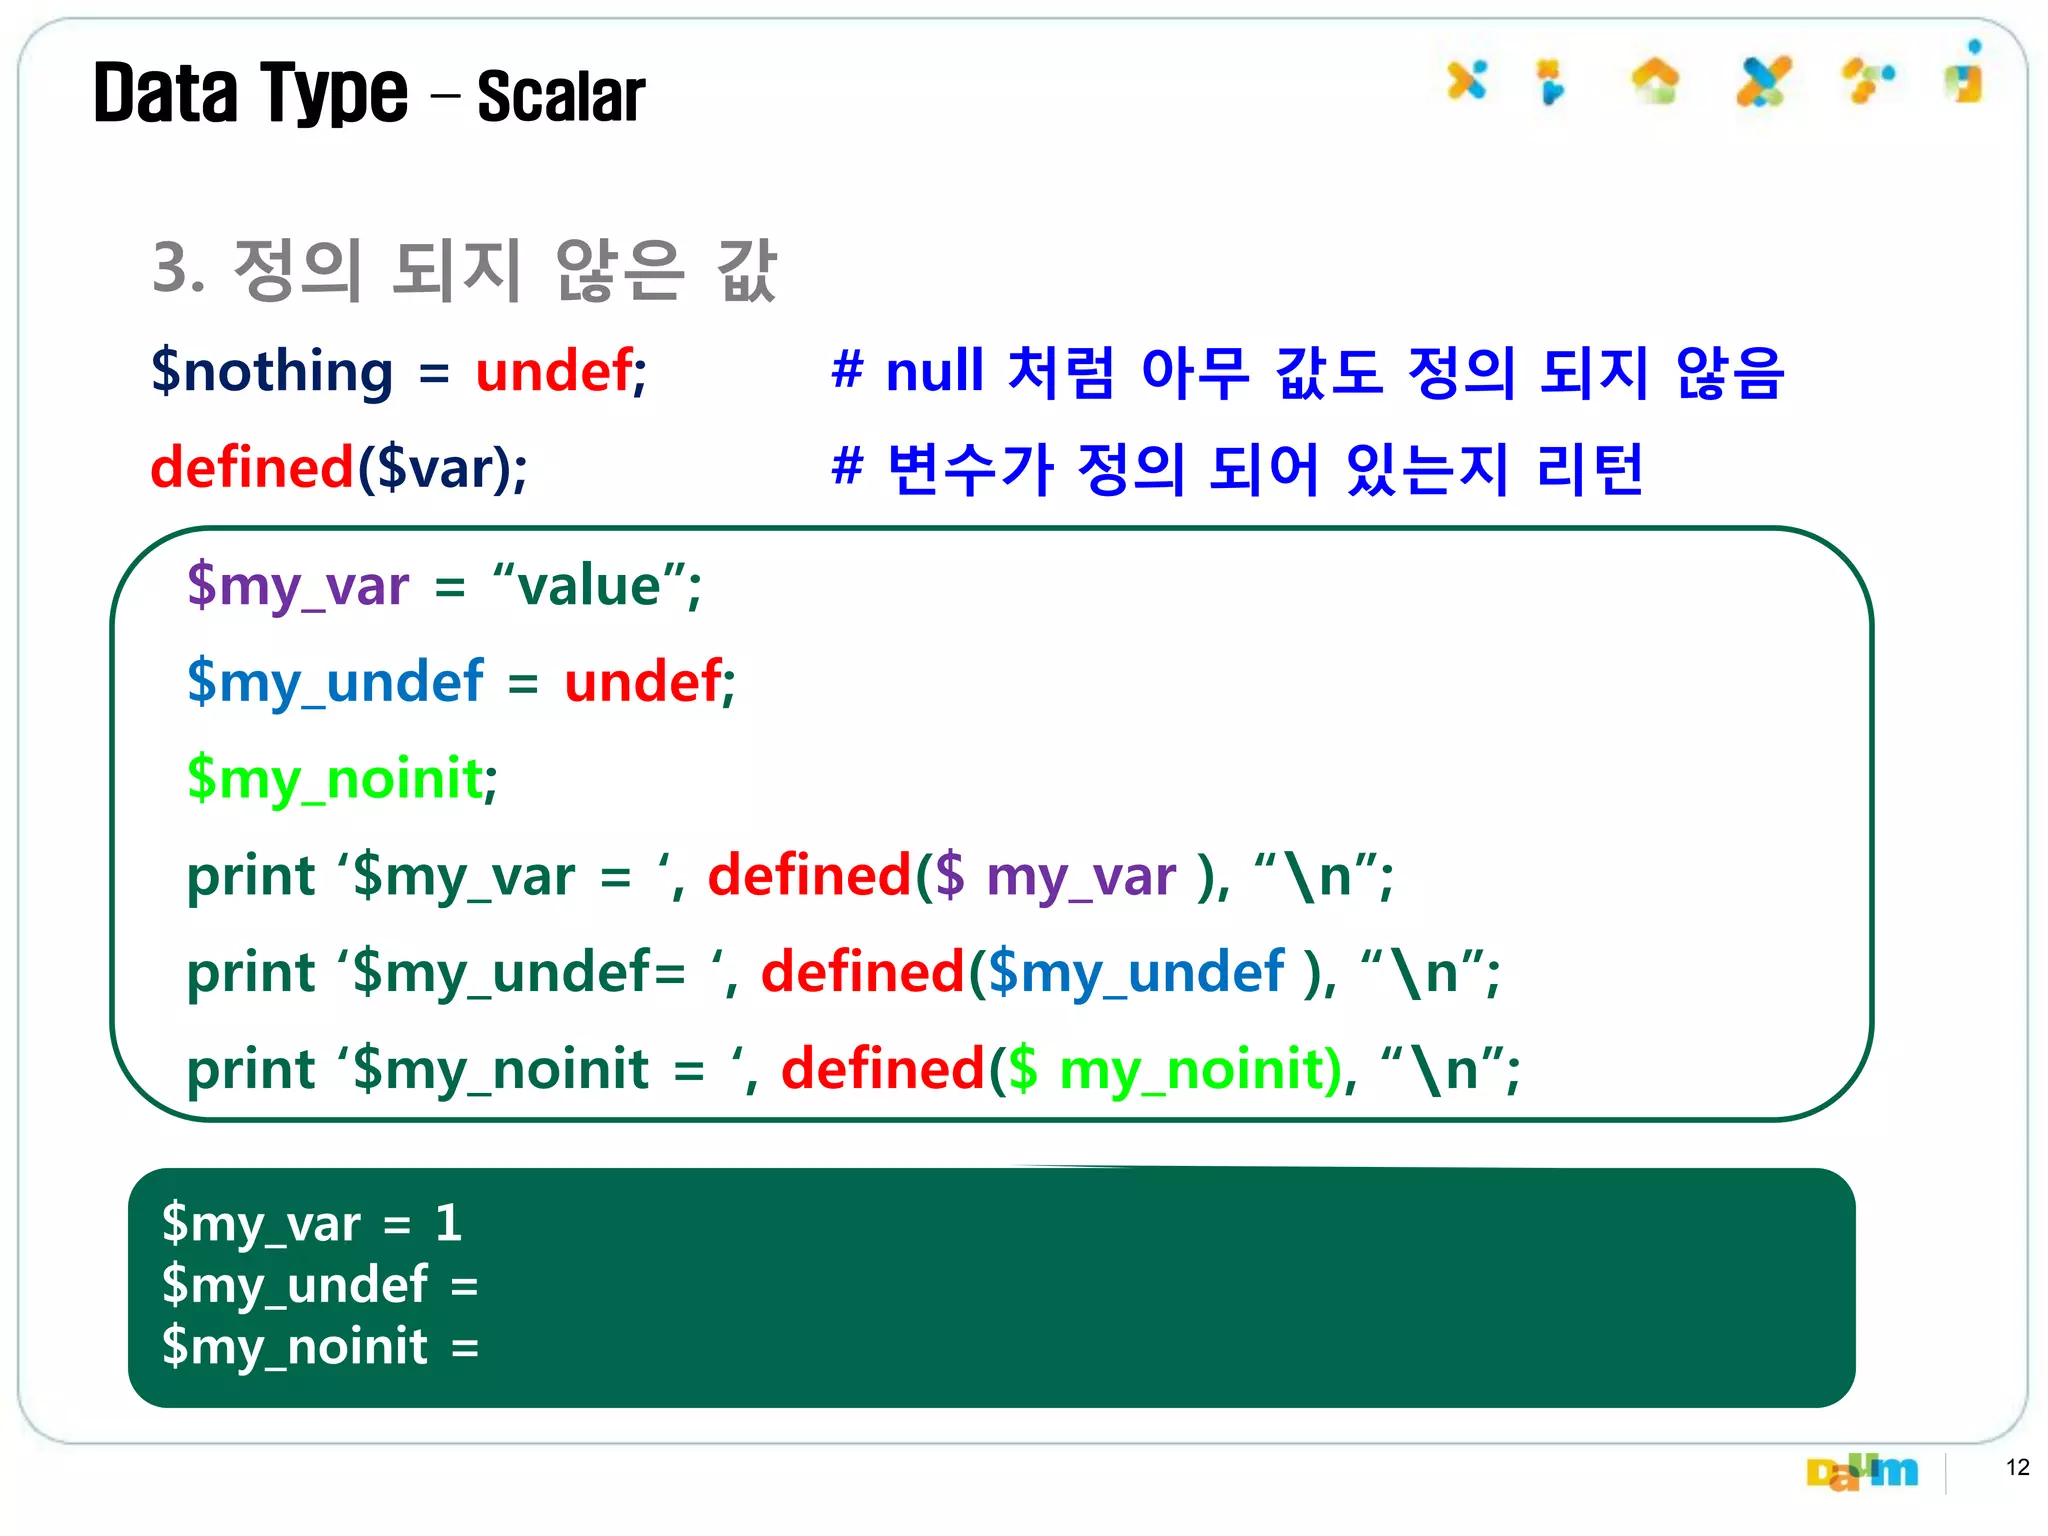Click the orange-blue X-shaped icon in header
Screen dimensions: 2048x1536
click(x=1467, y=80)
